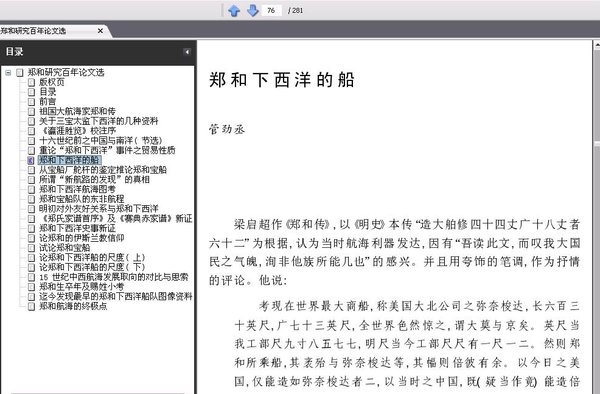Open 试论郑和宝船 in the outline
The height and width of the screenshot is (394, 600).
(65, 248)
